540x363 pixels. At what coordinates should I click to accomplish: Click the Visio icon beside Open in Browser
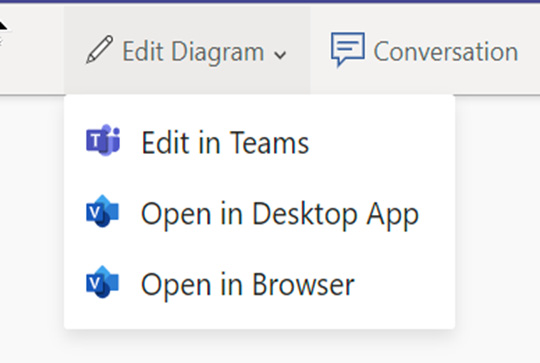[x=102, y=282]
